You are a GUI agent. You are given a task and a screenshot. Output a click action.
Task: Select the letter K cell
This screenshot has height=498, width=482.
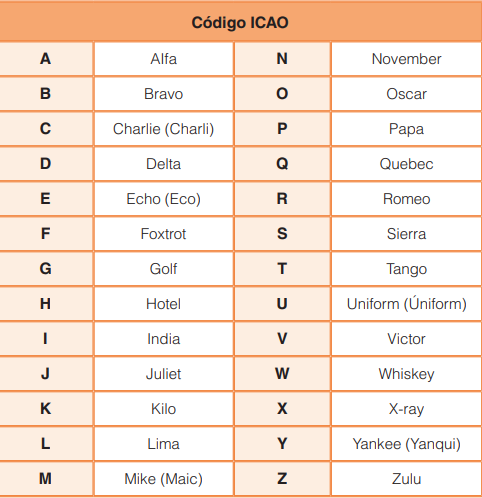click(x=46, y=409)
